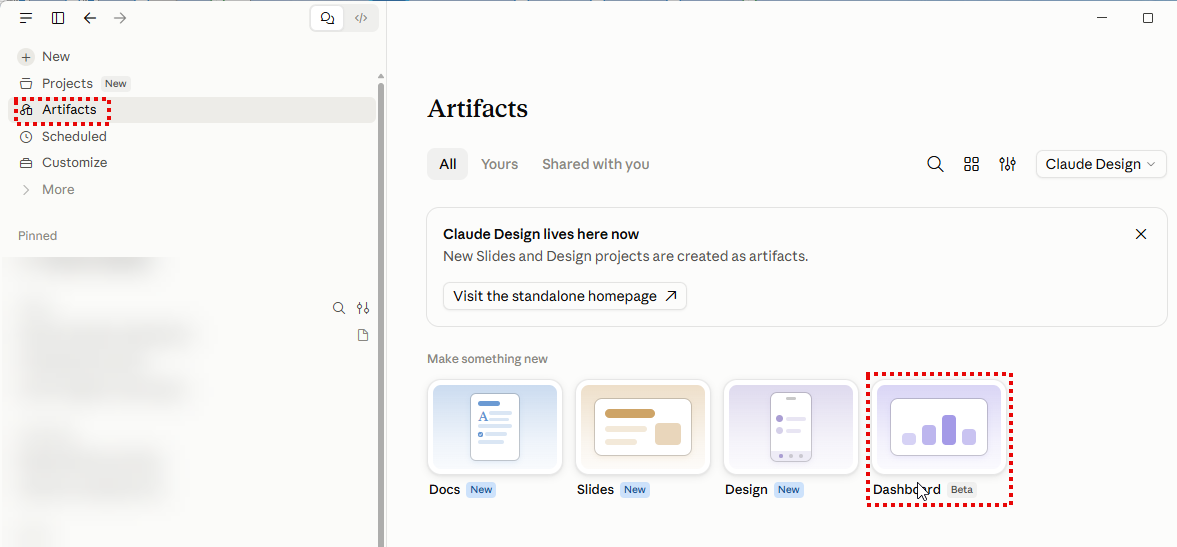This screenshot has height=547, width=1177.
Task: Go forward with the right arrow
Action: point(120,18)
